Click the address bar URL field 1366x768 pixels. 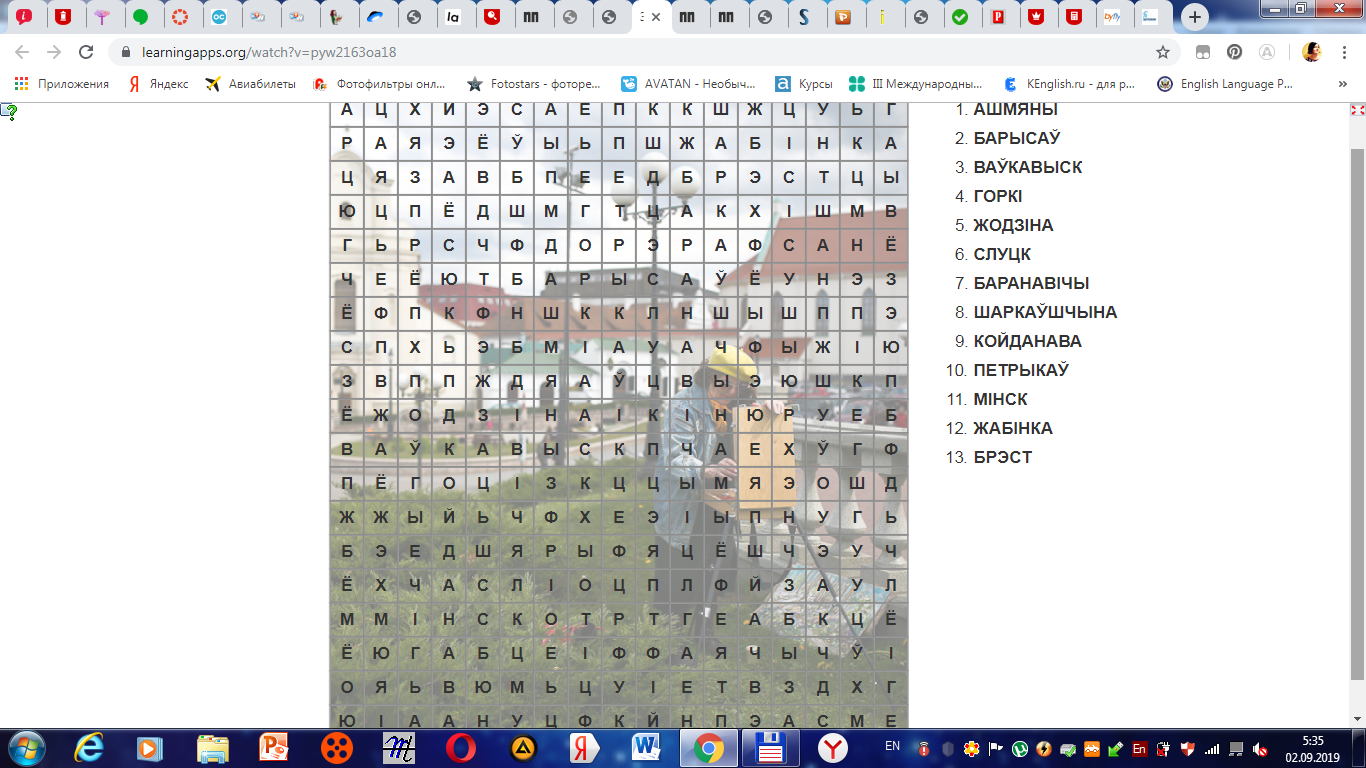point(600,52)
